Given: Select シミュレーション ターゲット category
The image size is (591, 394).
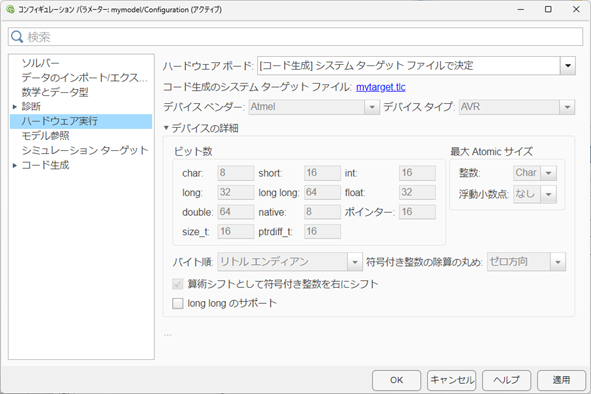Looking at the screenshot, I should coord(85,150).
